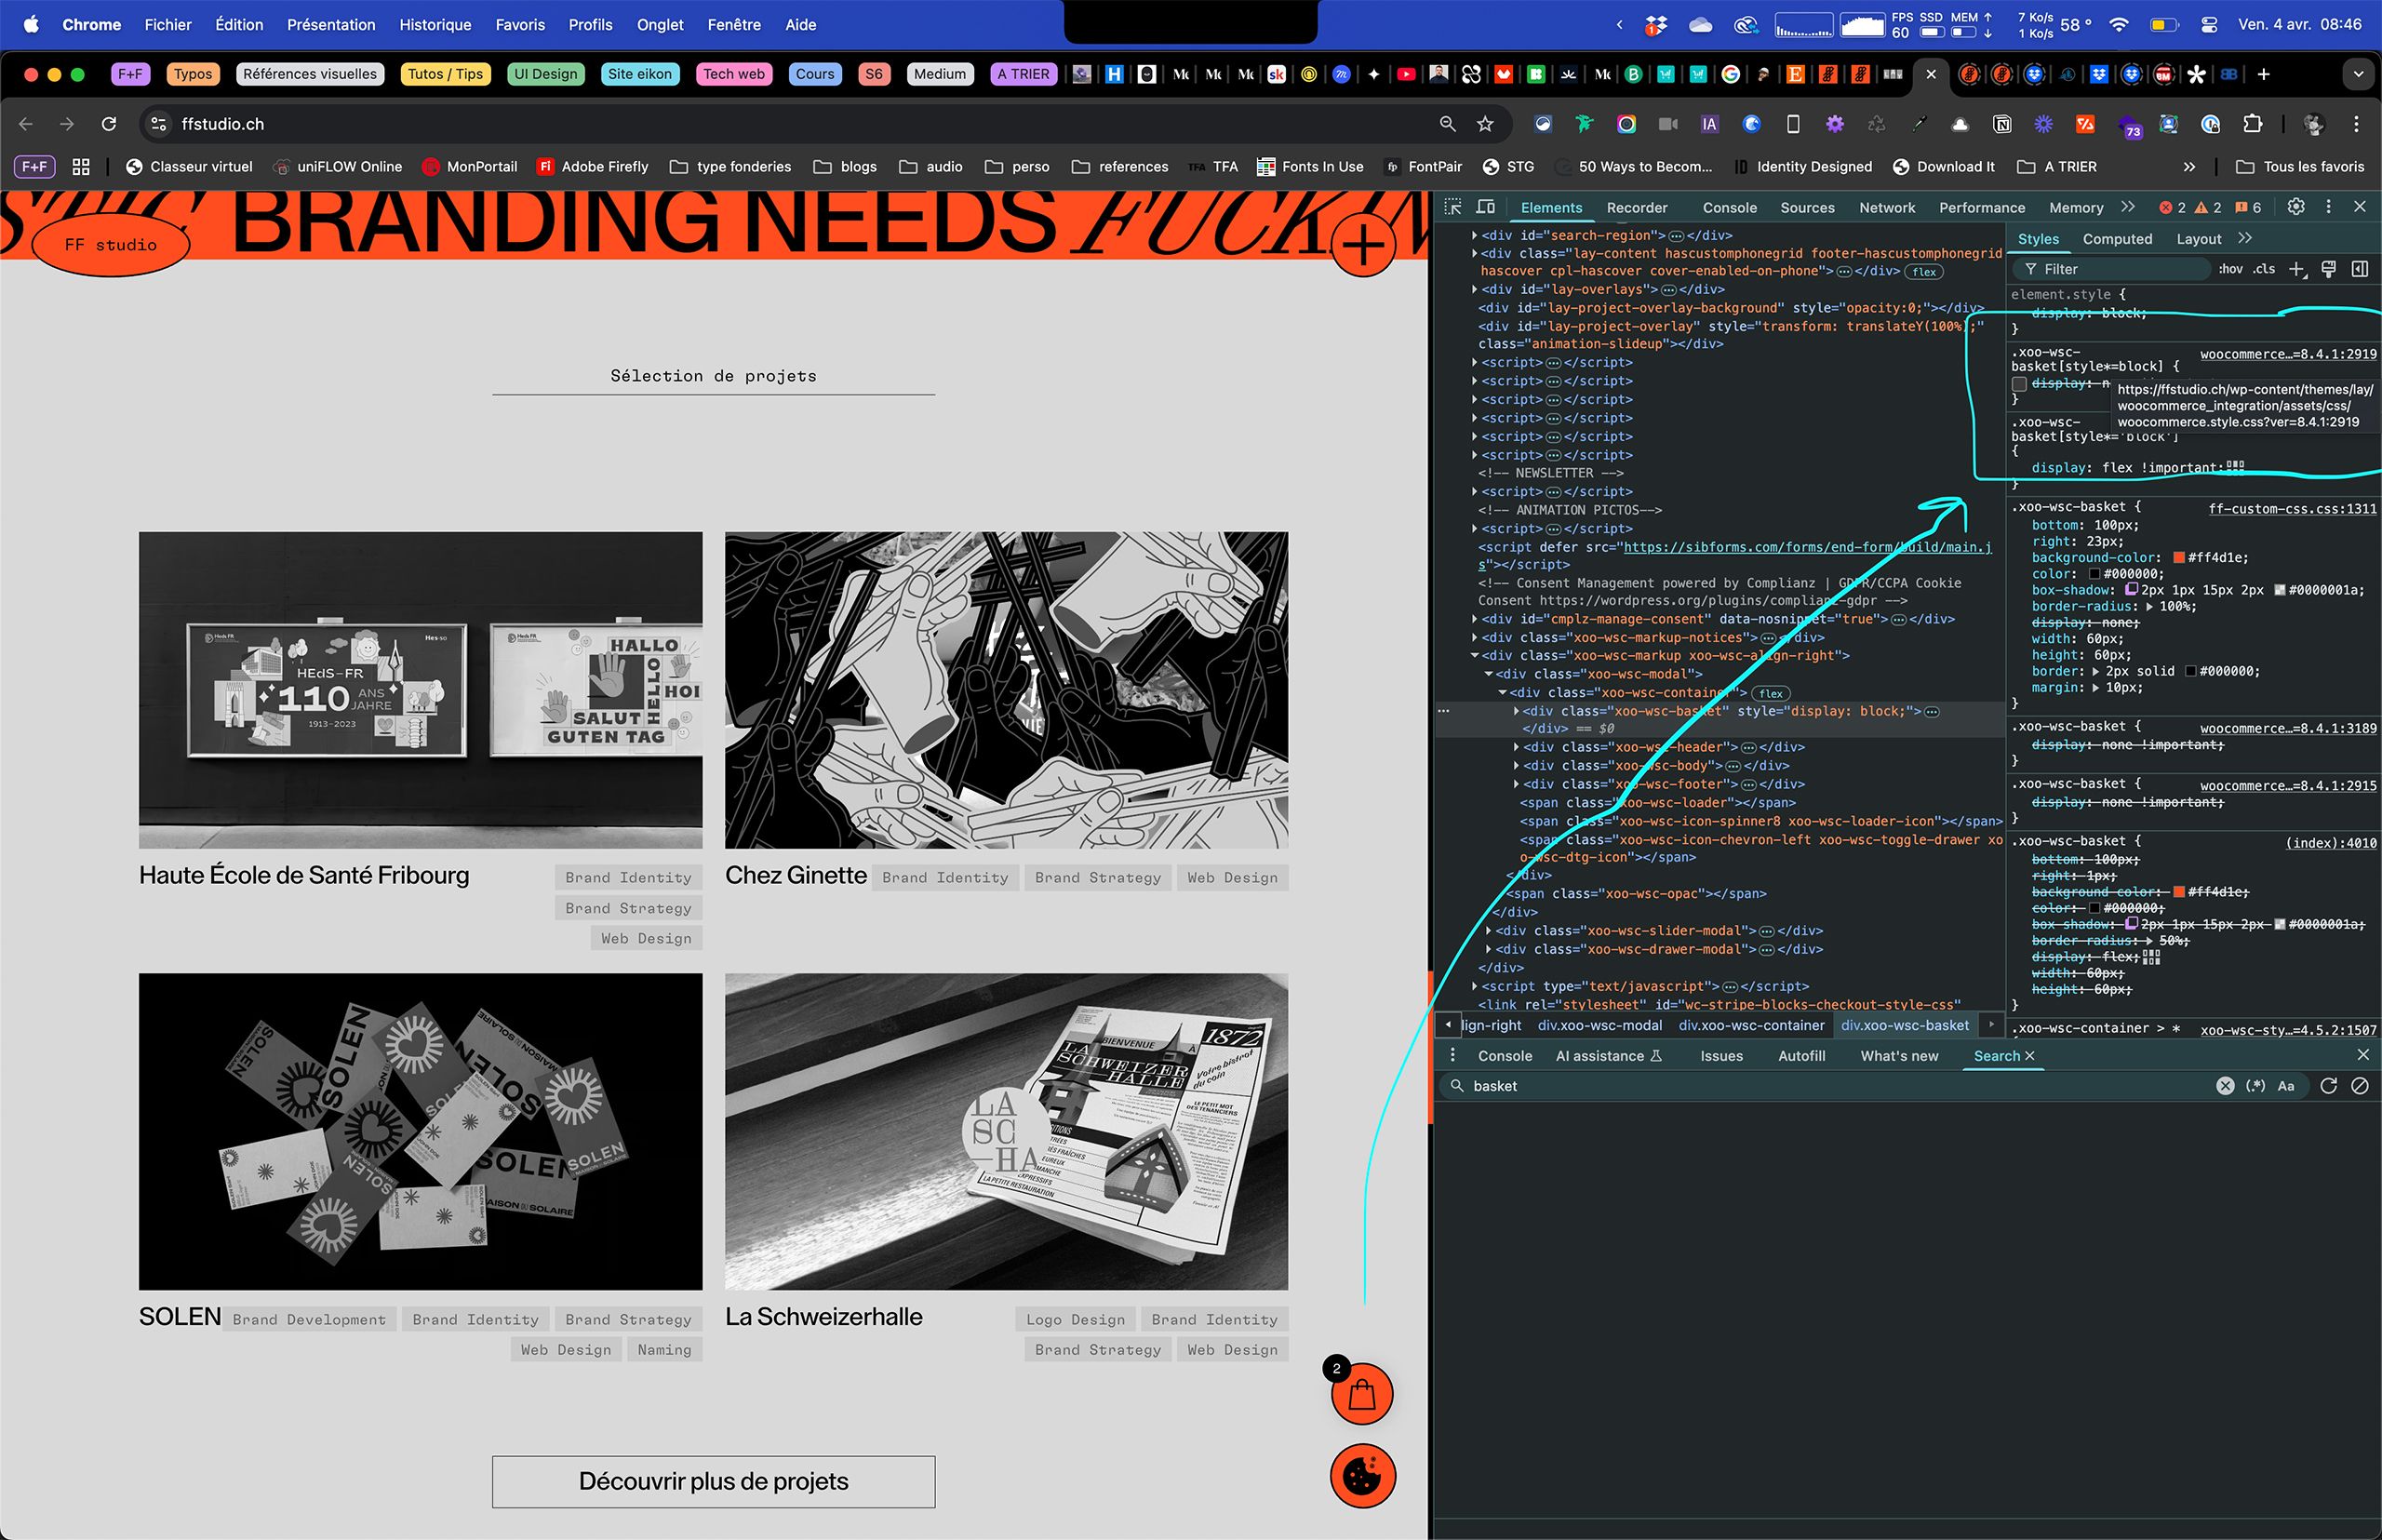
Task: Toggle the display property checkbox in styles
Action: pyautogui.click(x=2019, y=384)
